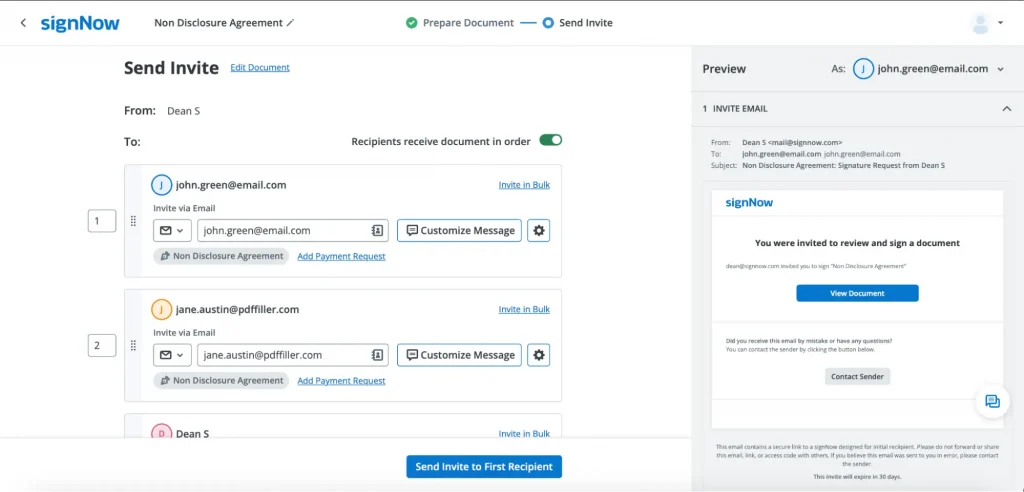The image size is (1024, 492).
Task: Click Send Invite to First Recipient button
Action: click(484, 467)
